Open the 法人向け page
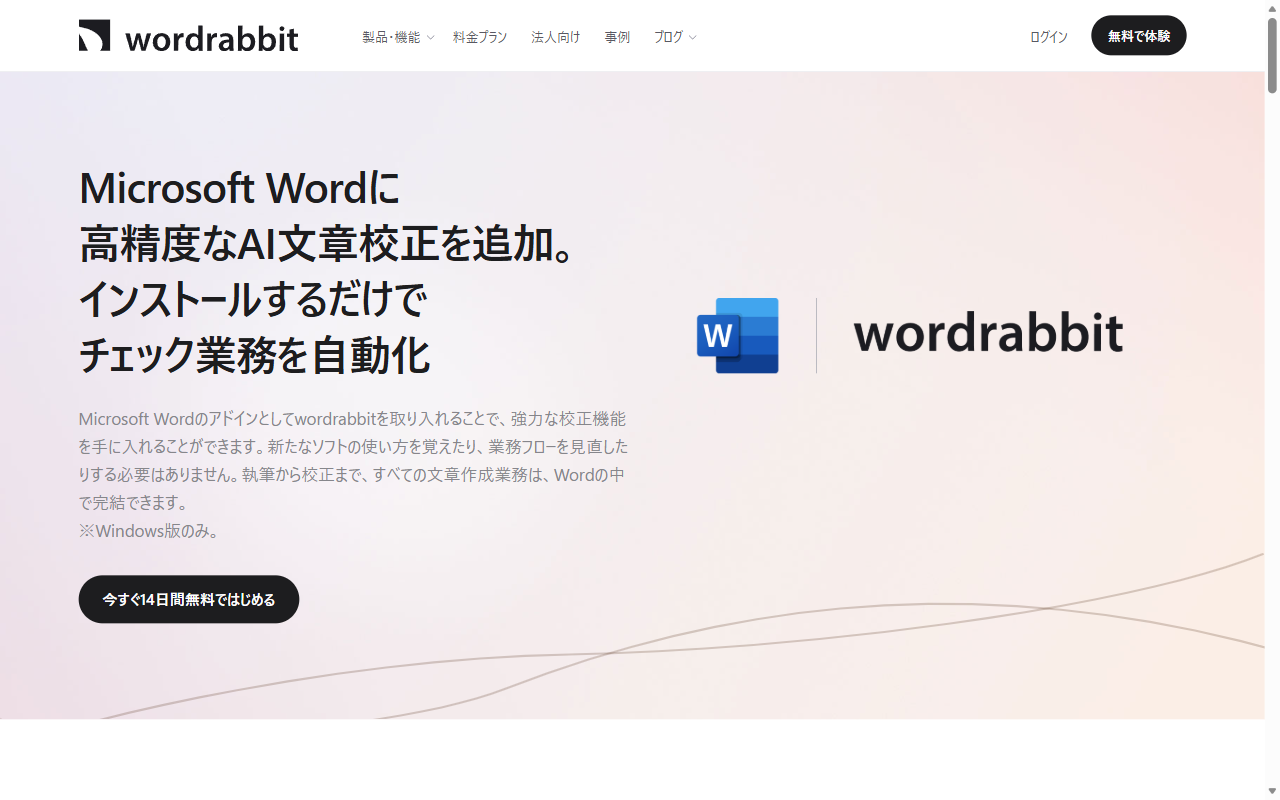Image resolution: width=1280 pixels, height=800 pixels. click(x=556, y=37)
